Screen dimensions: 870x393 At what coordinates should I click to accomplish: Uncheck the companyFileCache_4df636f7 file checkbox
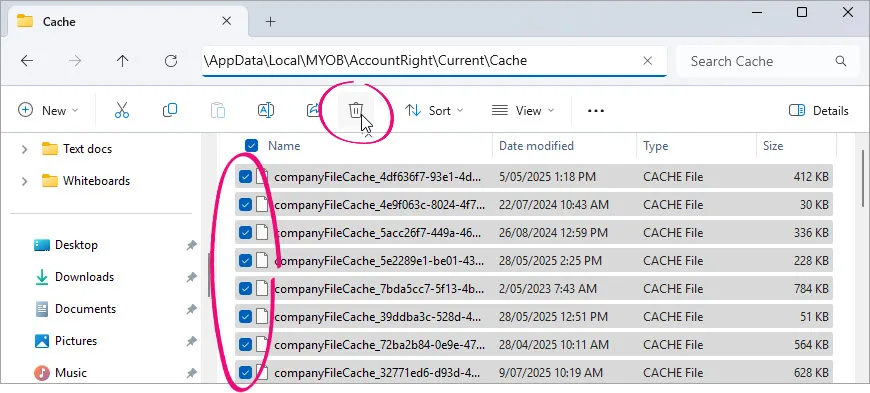click(x=245, y=177)
